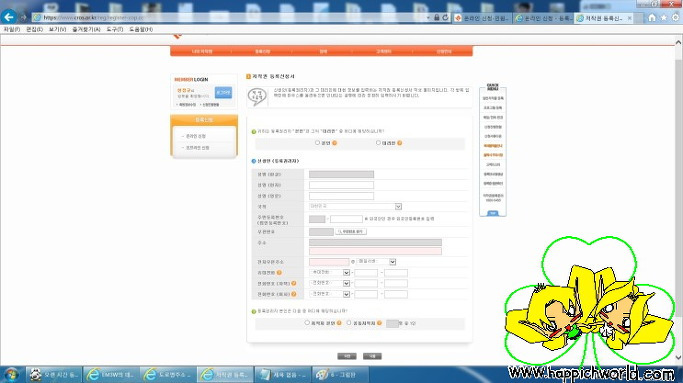The image size is (683, 383).
Task: Click 검색 in the orange navigation bar
Action: 323,51
